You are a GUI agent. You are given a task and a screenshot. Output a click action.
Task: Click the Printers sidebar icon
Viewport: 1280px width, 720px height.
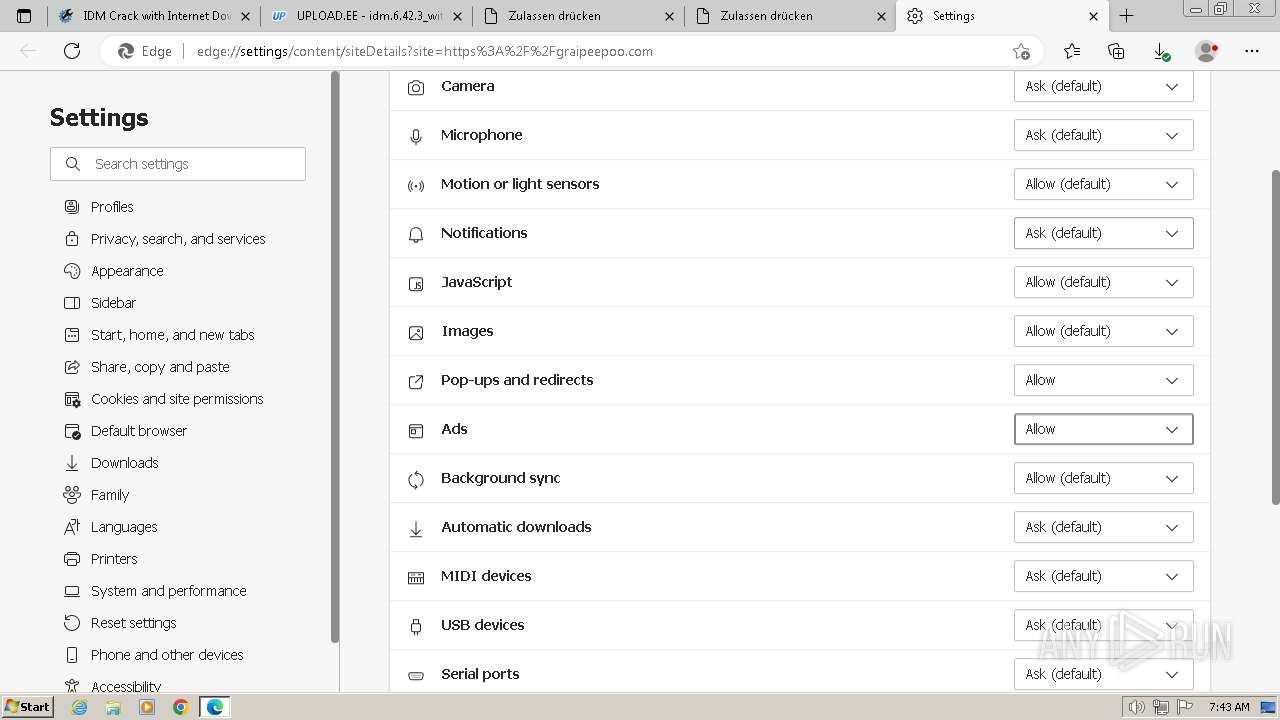(x=72, y=559)
